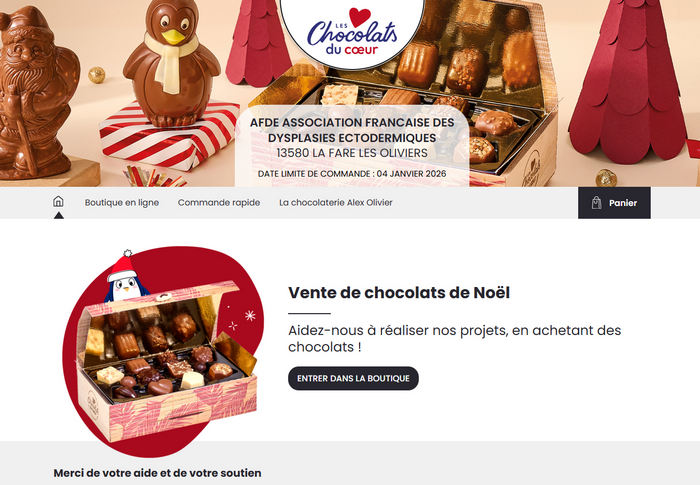Click the large red paper tree

point(630,85)
